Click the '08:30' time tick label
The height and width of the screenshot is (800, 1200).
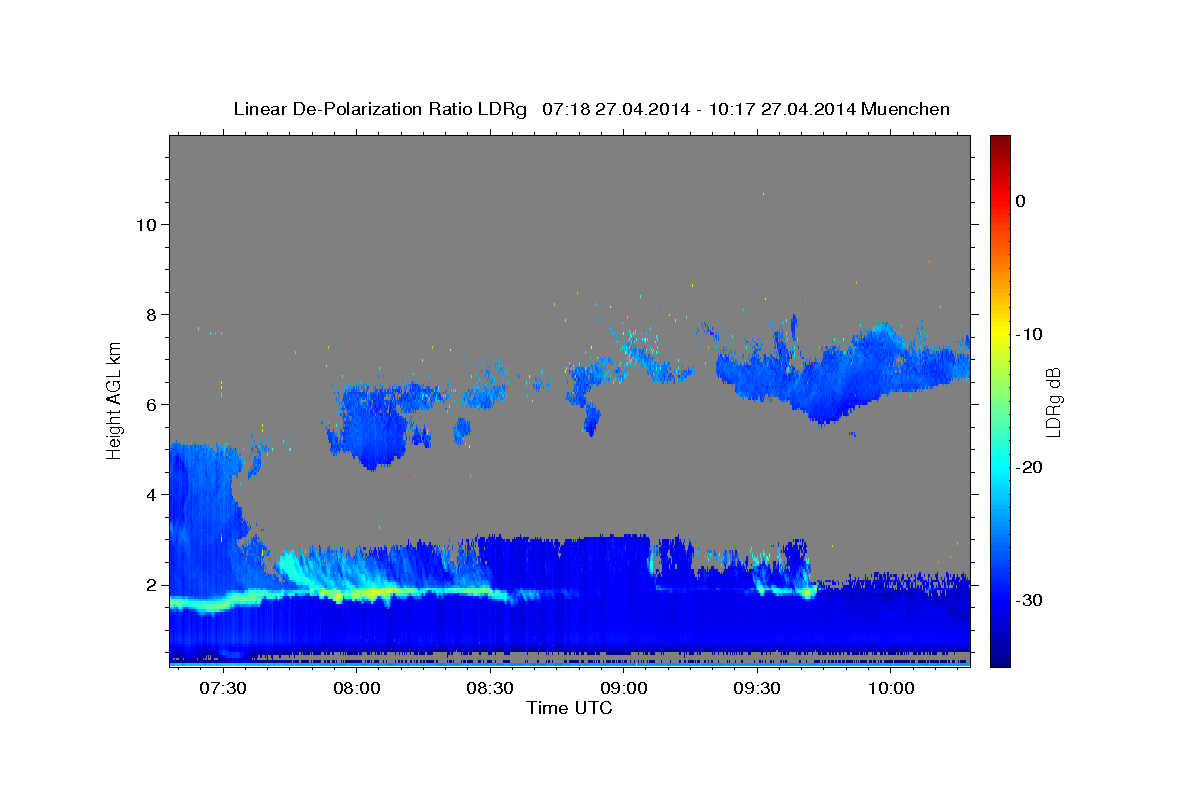[490, 689]
